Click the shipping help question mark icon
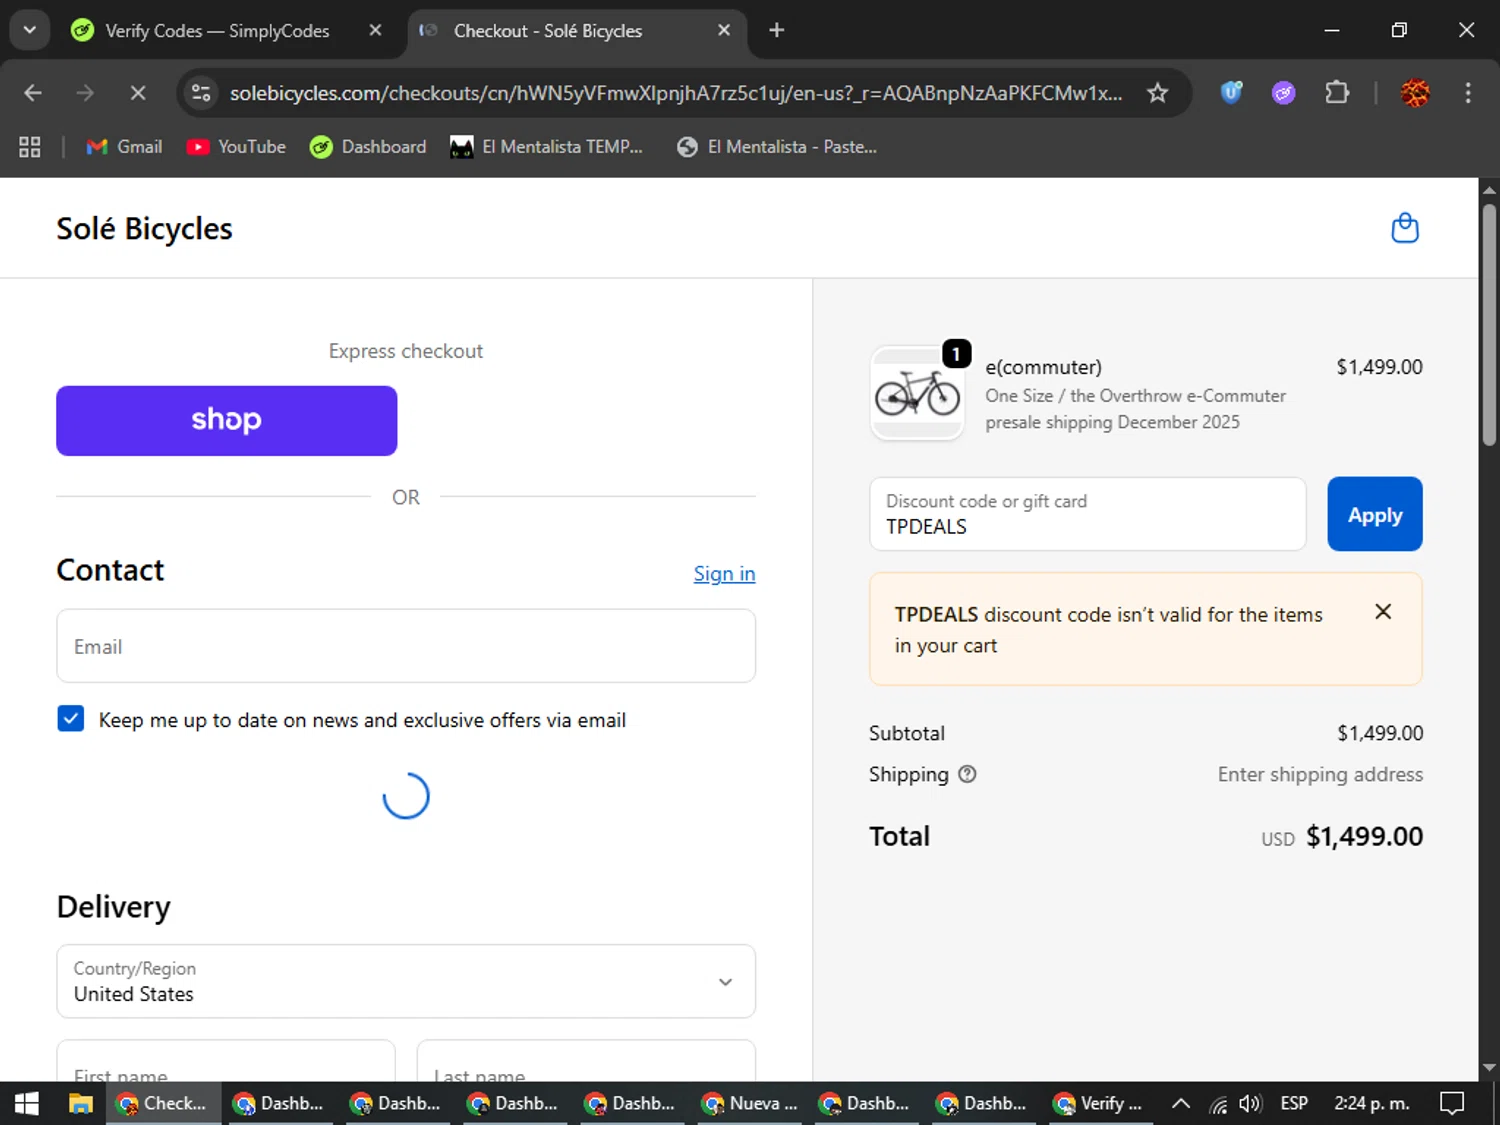 [x=967, y=774]
